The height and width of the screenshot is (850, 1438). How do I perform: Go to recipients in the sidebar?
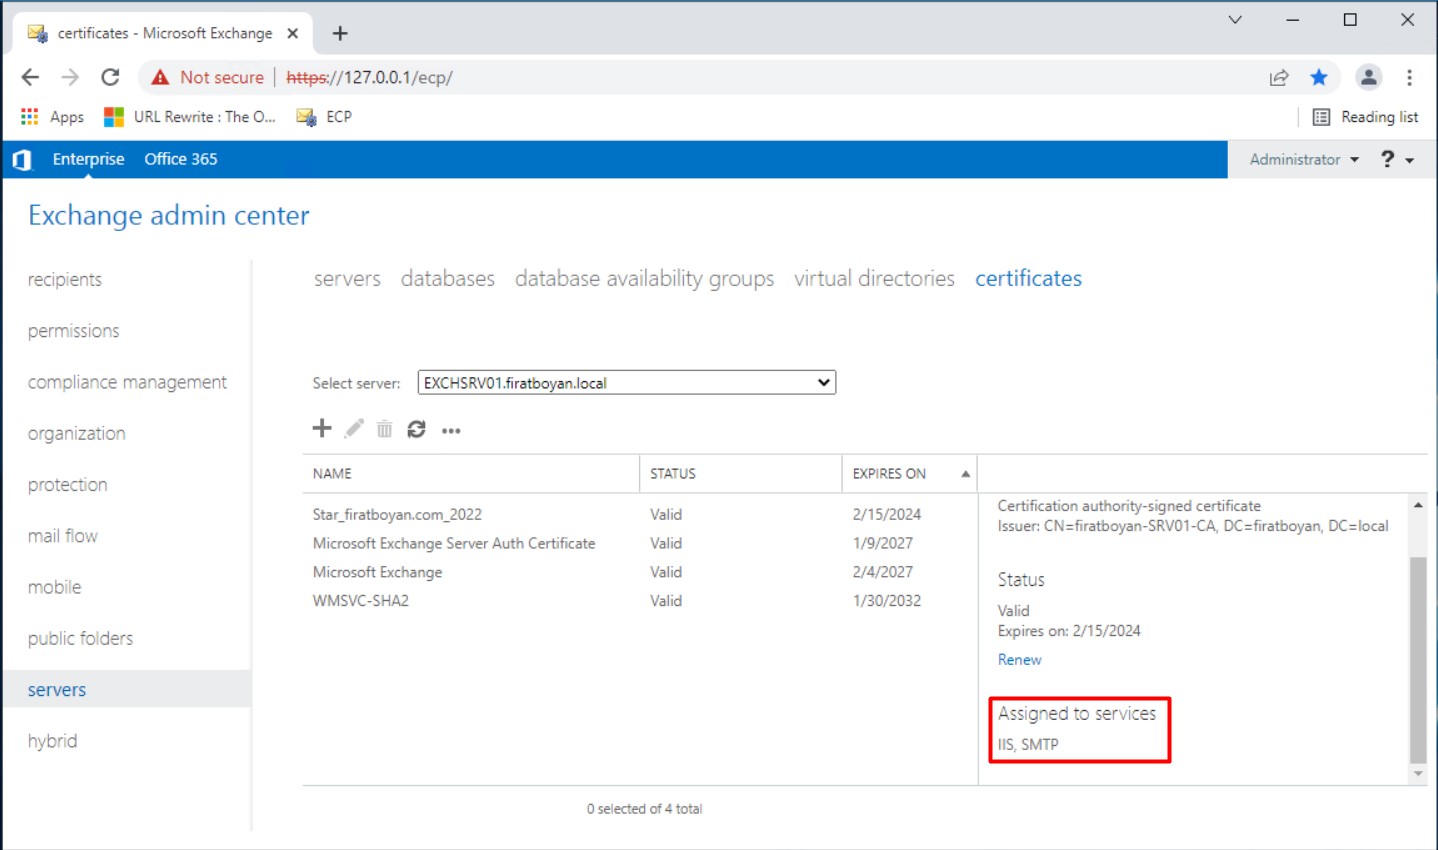click(65, 280)
